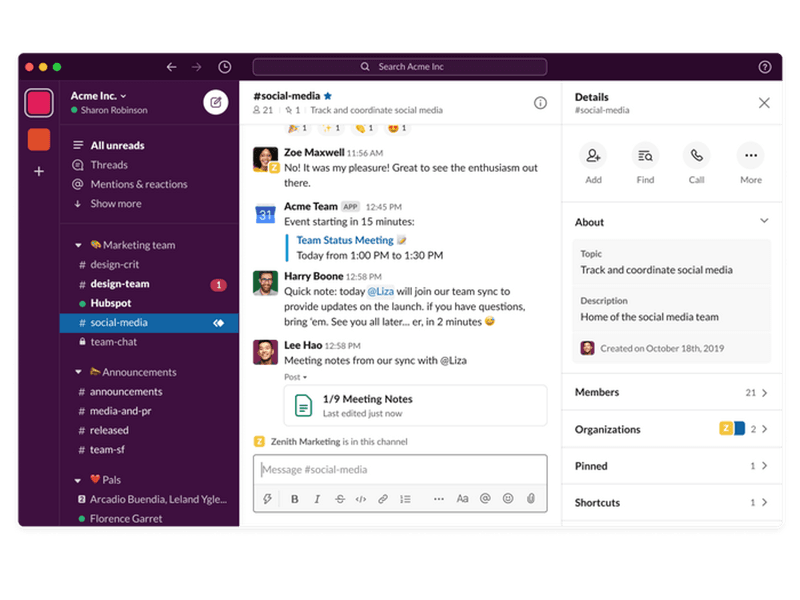Screen dimensions: 800x600
Task: Expand the Members section
Action: click(671, 392)
